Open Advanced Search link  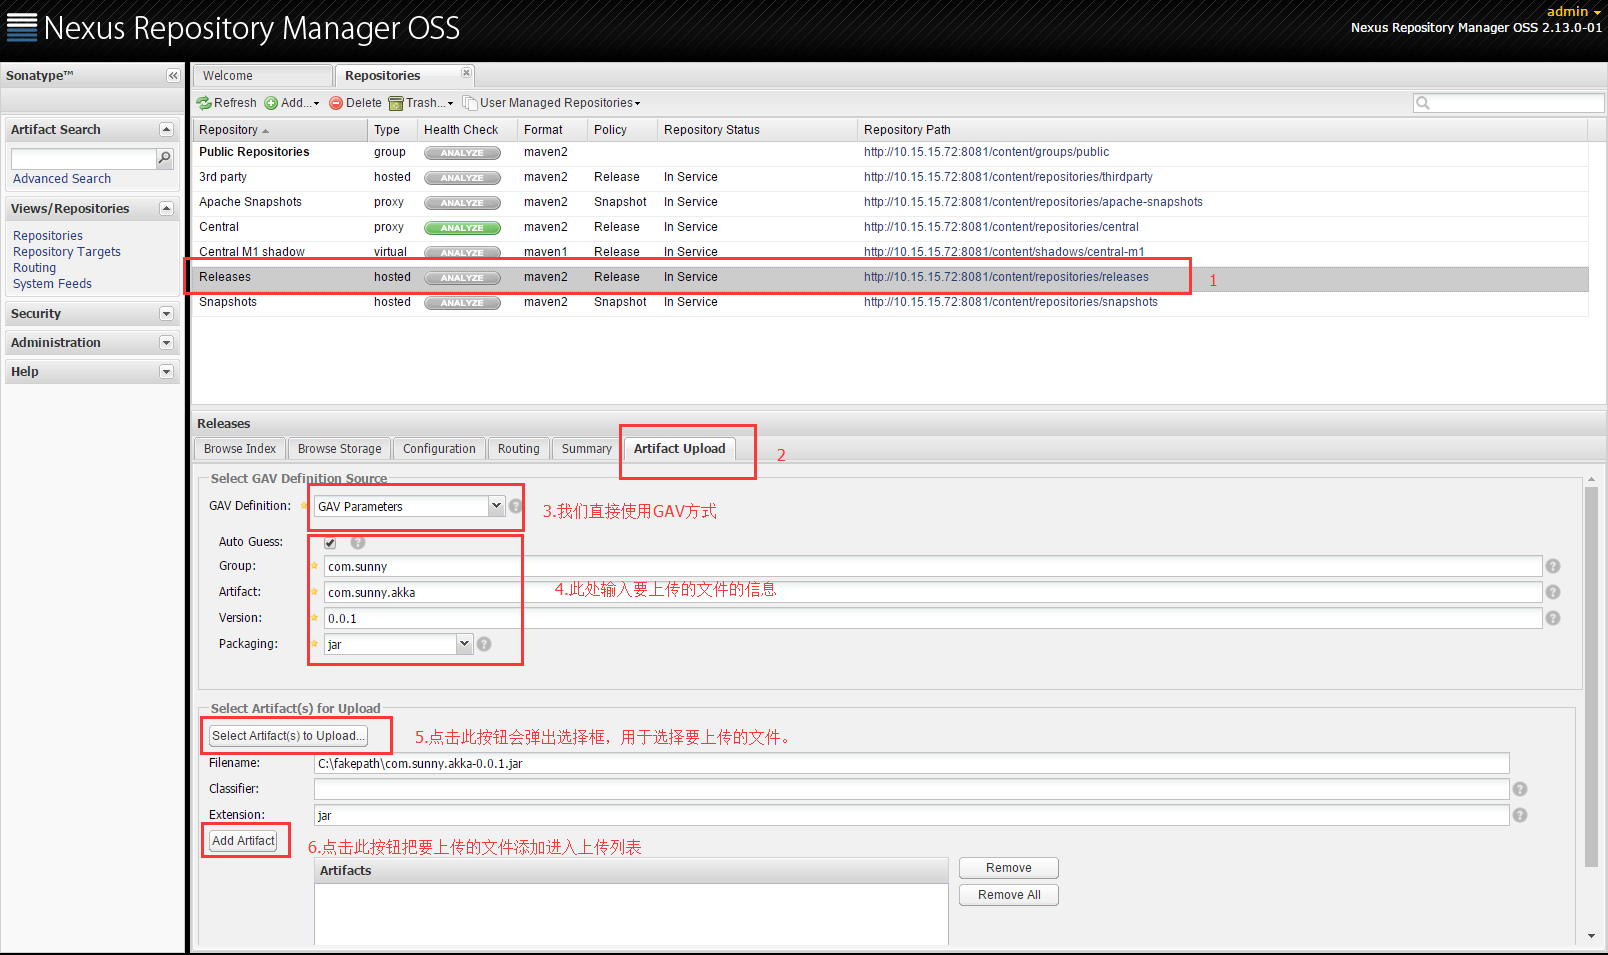[x=62, y=179]
